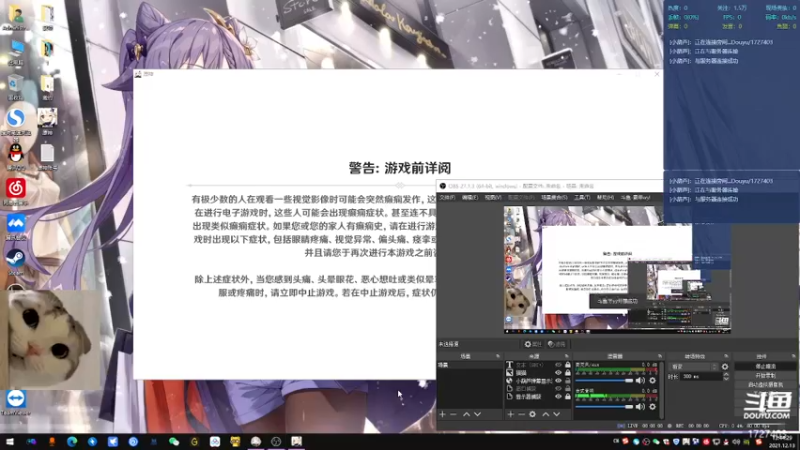Increase transition duration with up arrow

726,374
